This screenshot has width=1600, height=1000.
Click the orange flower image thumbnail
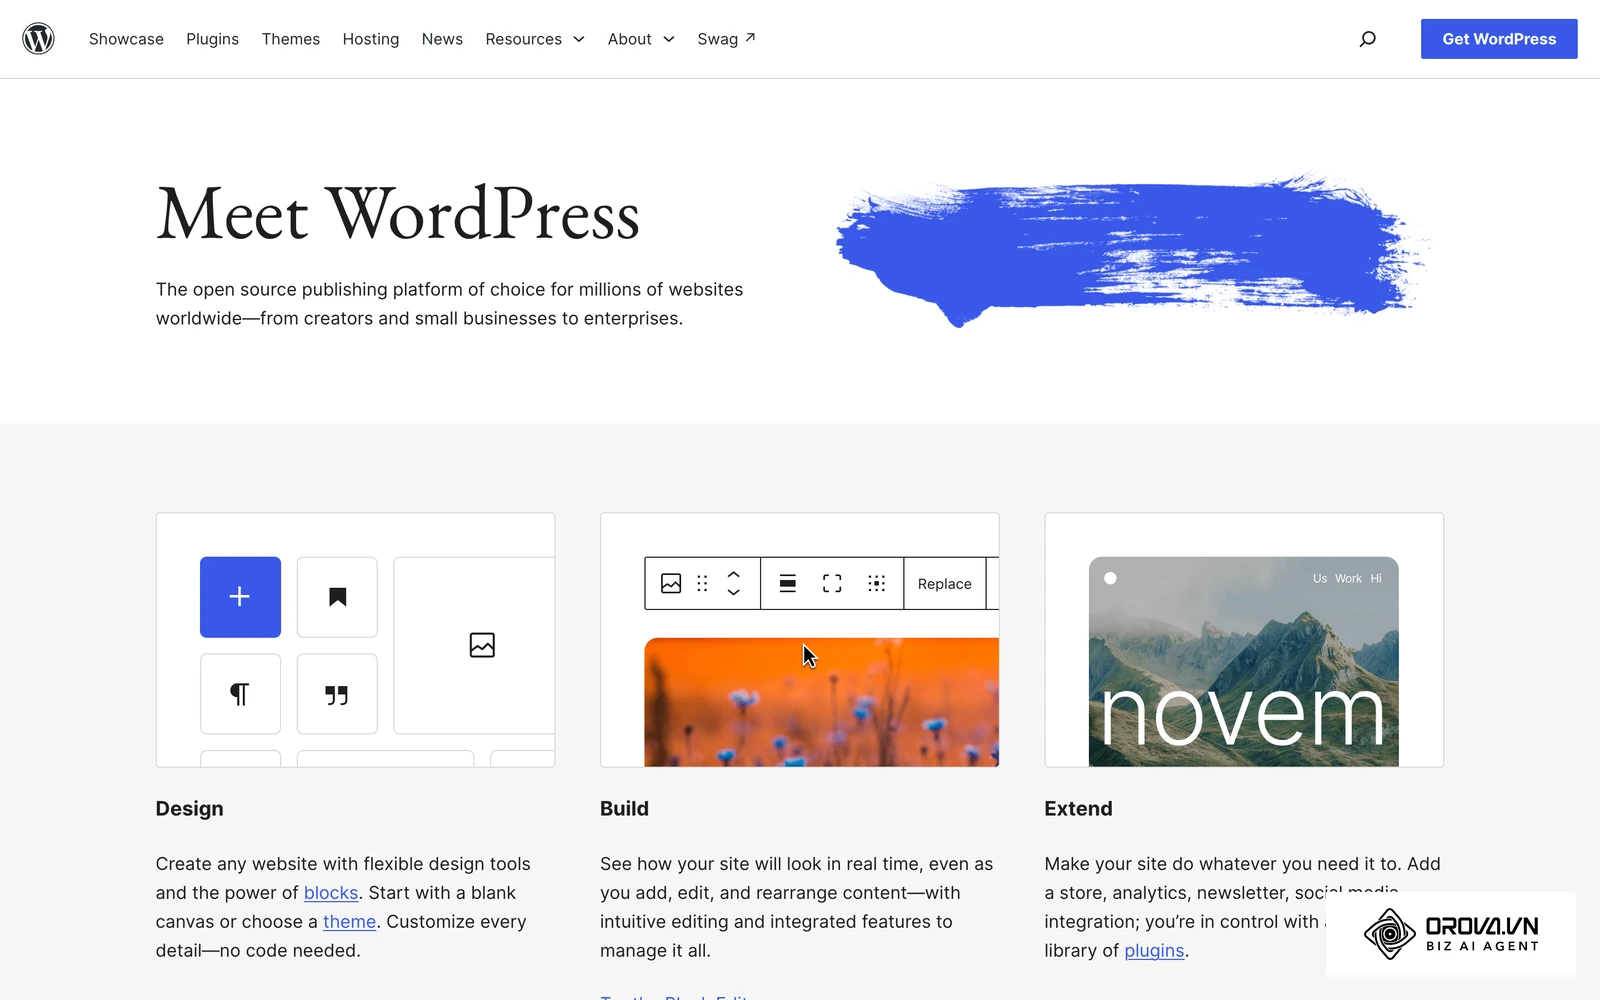click(821, 702)
